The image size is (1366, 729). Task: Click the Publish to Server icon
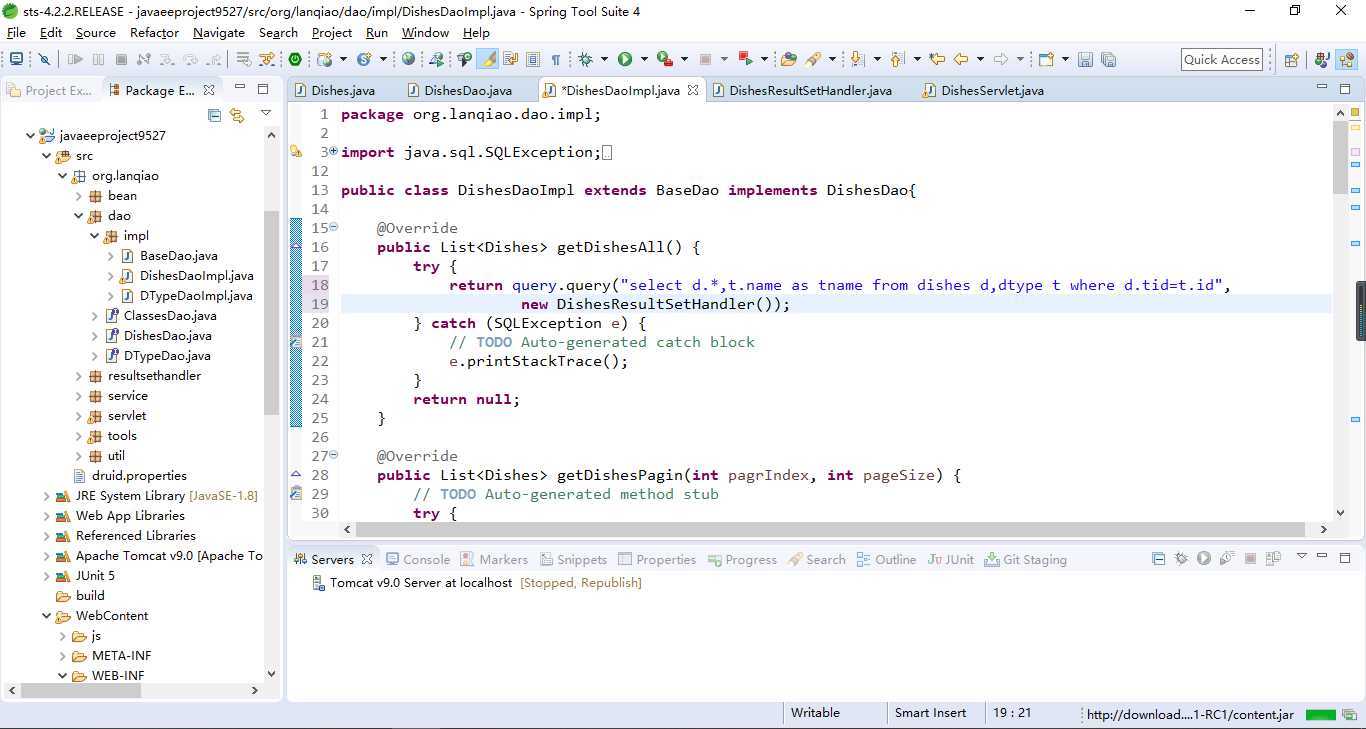(x=1273, y=558)
